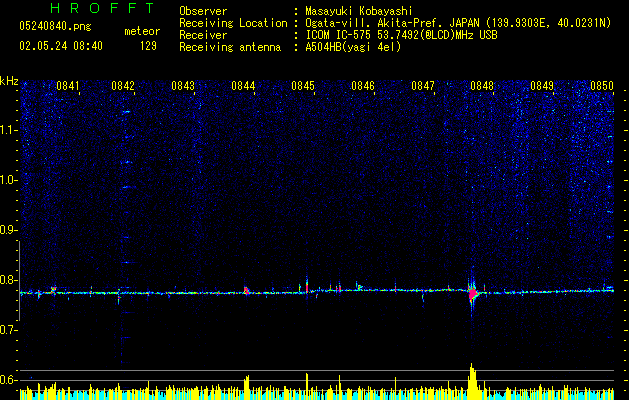Screen dimensions: 629x400
Task: Click the 0845 time marker
Action: [x=303, y=86]
